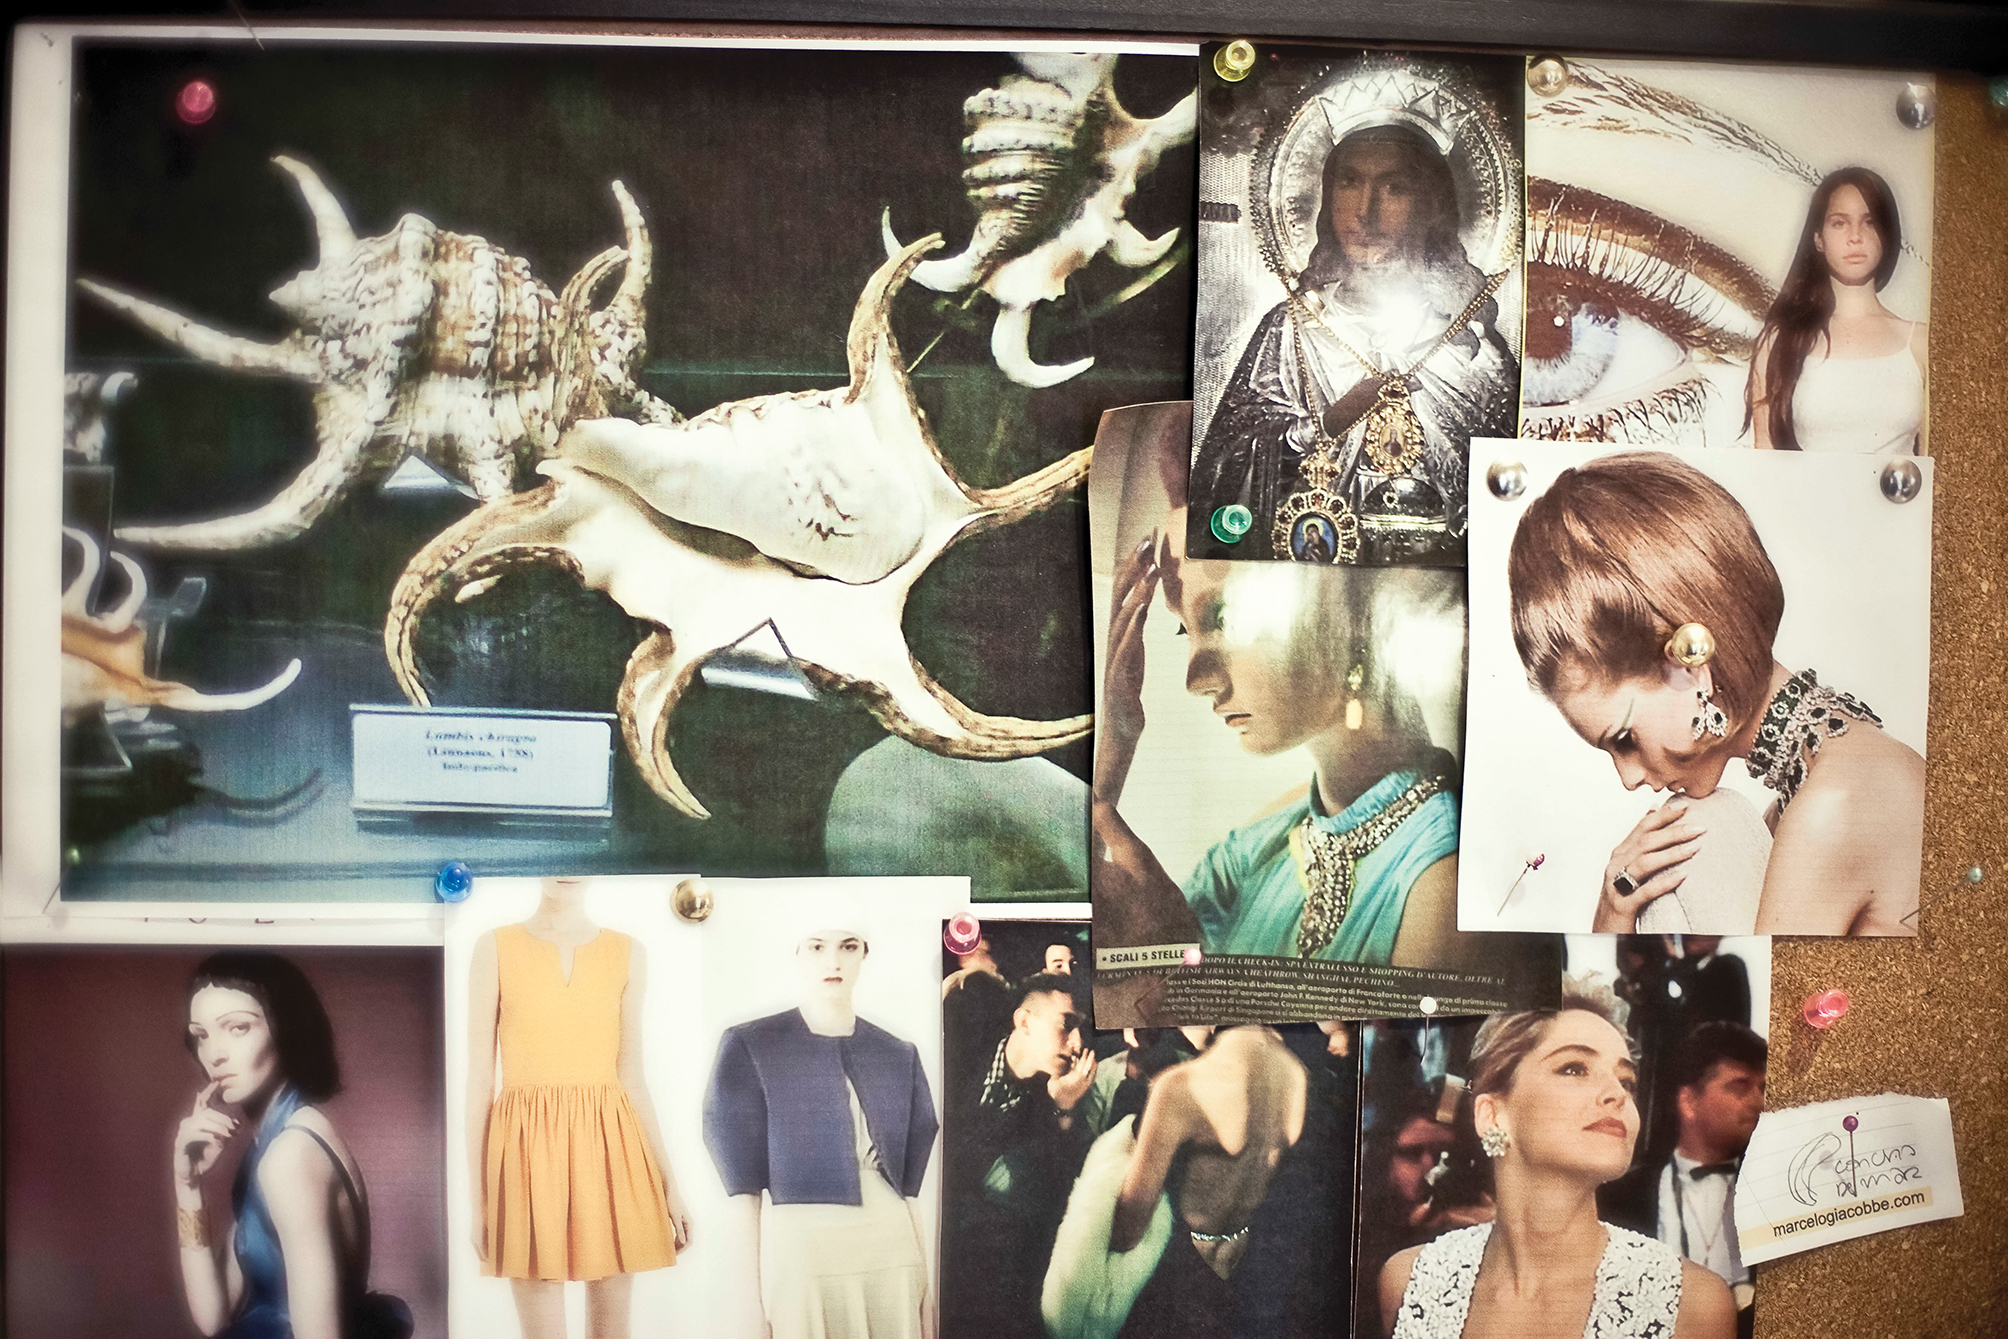
Task: Click the pink pushpin on crowd photo
Action: coord(962,928)
